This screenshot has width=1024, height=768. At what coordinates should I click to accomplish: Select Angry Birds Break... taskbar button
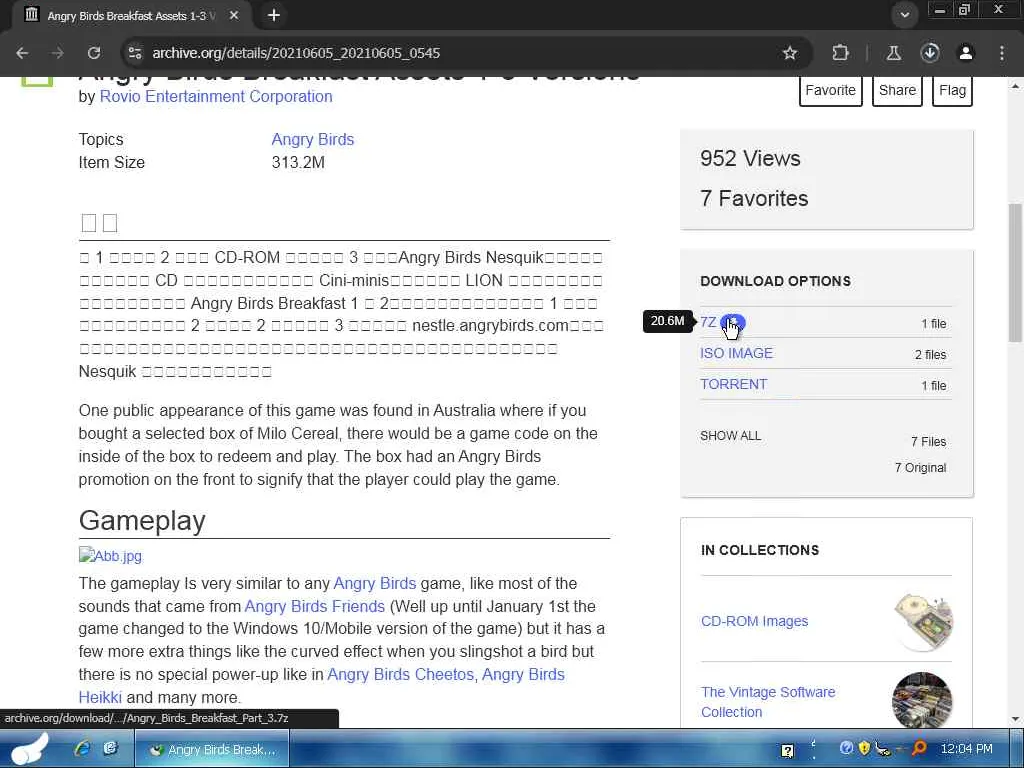coord(212,750)
